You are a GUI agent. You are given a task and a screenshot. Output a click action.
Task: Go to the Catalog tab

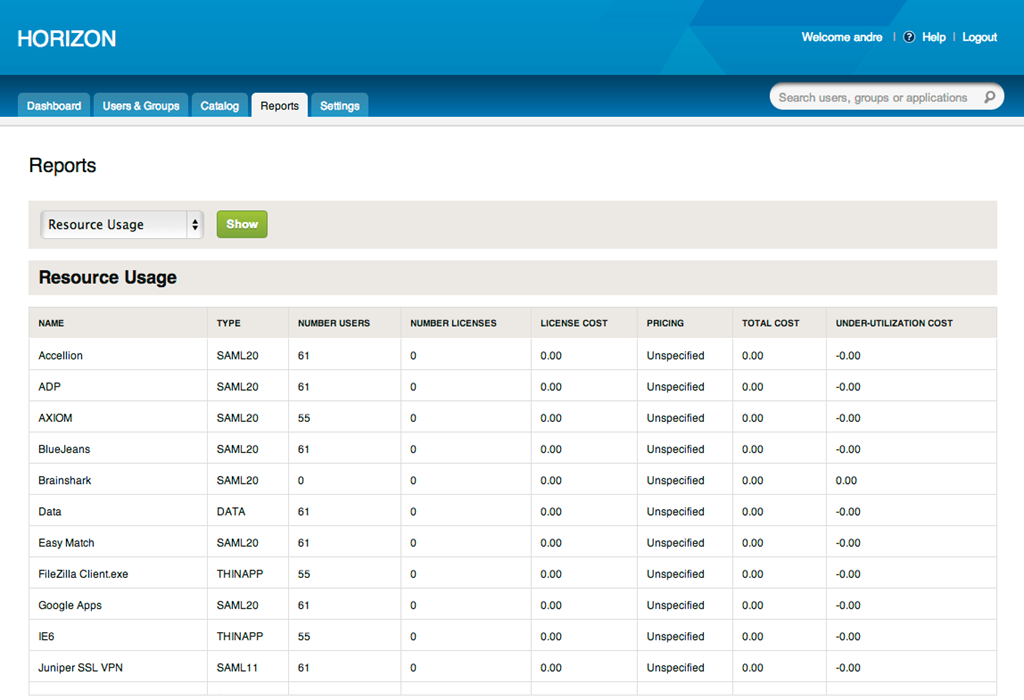[219, 106]
